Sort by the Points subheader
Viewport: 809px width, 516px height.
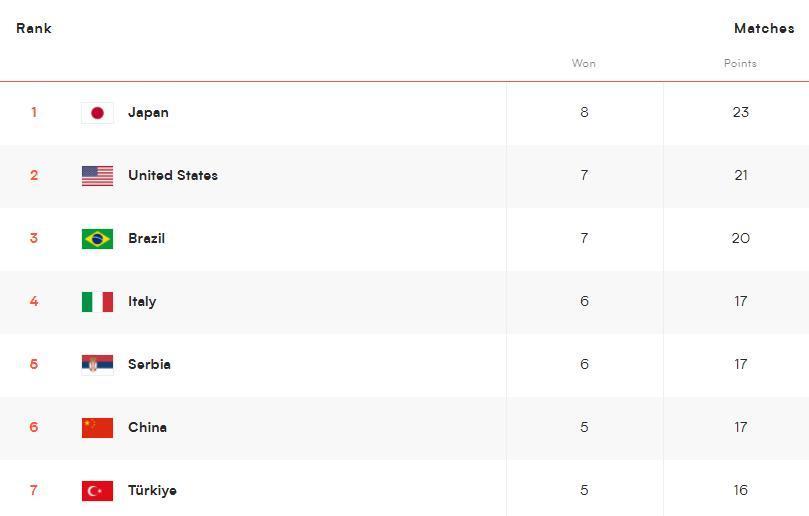click(x=740, y=63)
